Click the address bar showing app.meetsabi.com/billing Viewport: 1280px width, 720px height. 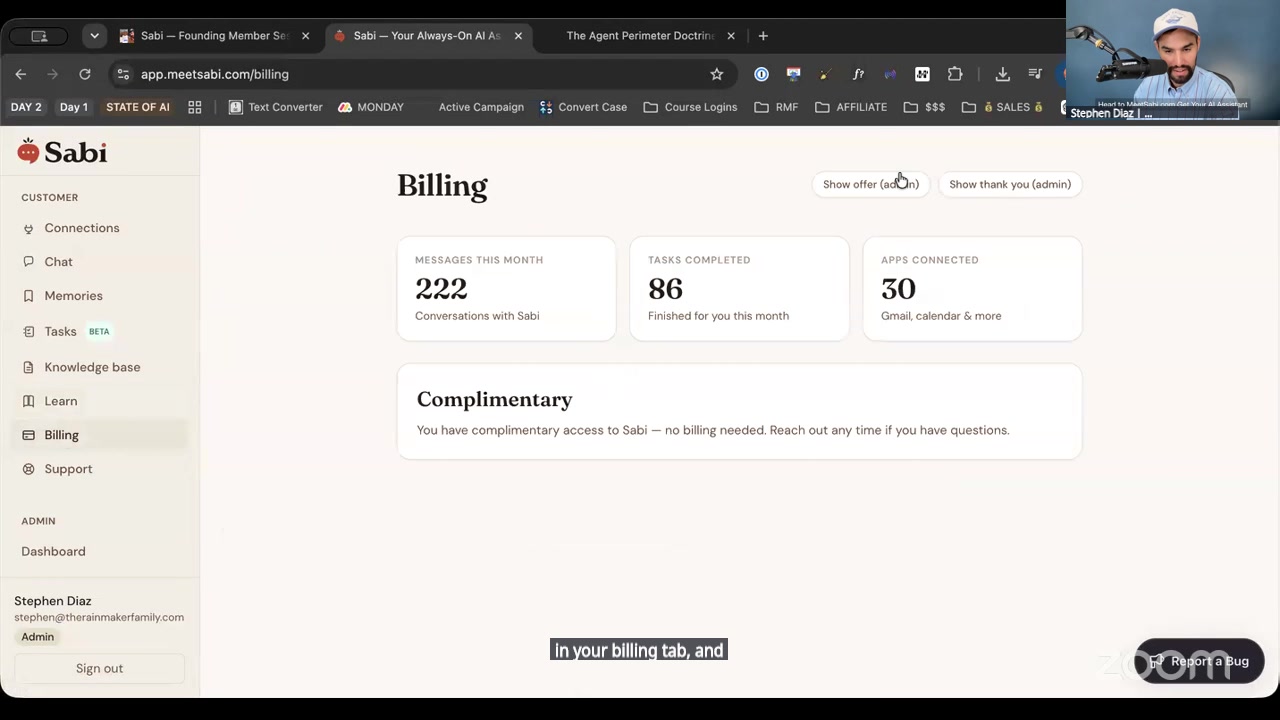(420, 74)
